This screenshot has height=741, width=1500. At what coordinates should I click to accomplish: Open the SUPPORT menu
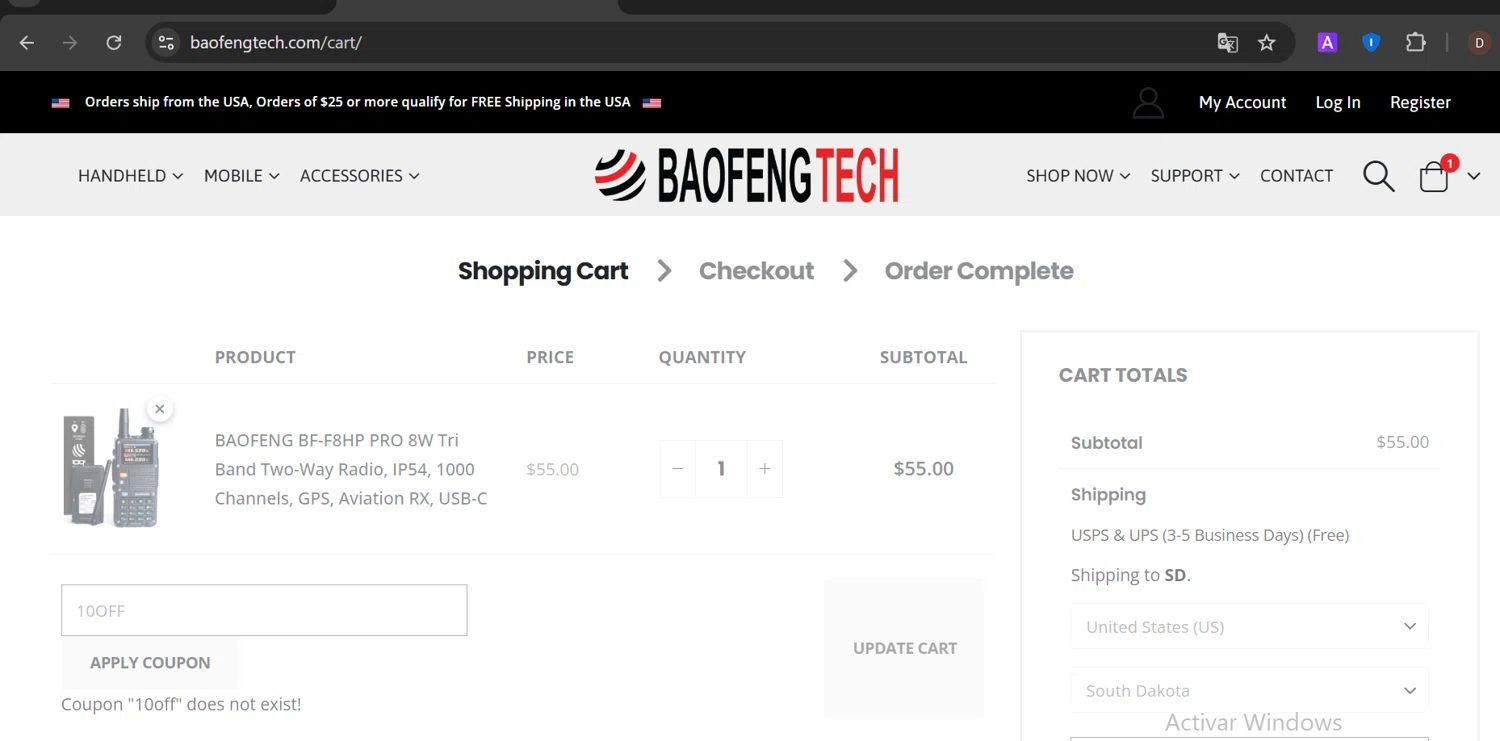pos(1195,176)
